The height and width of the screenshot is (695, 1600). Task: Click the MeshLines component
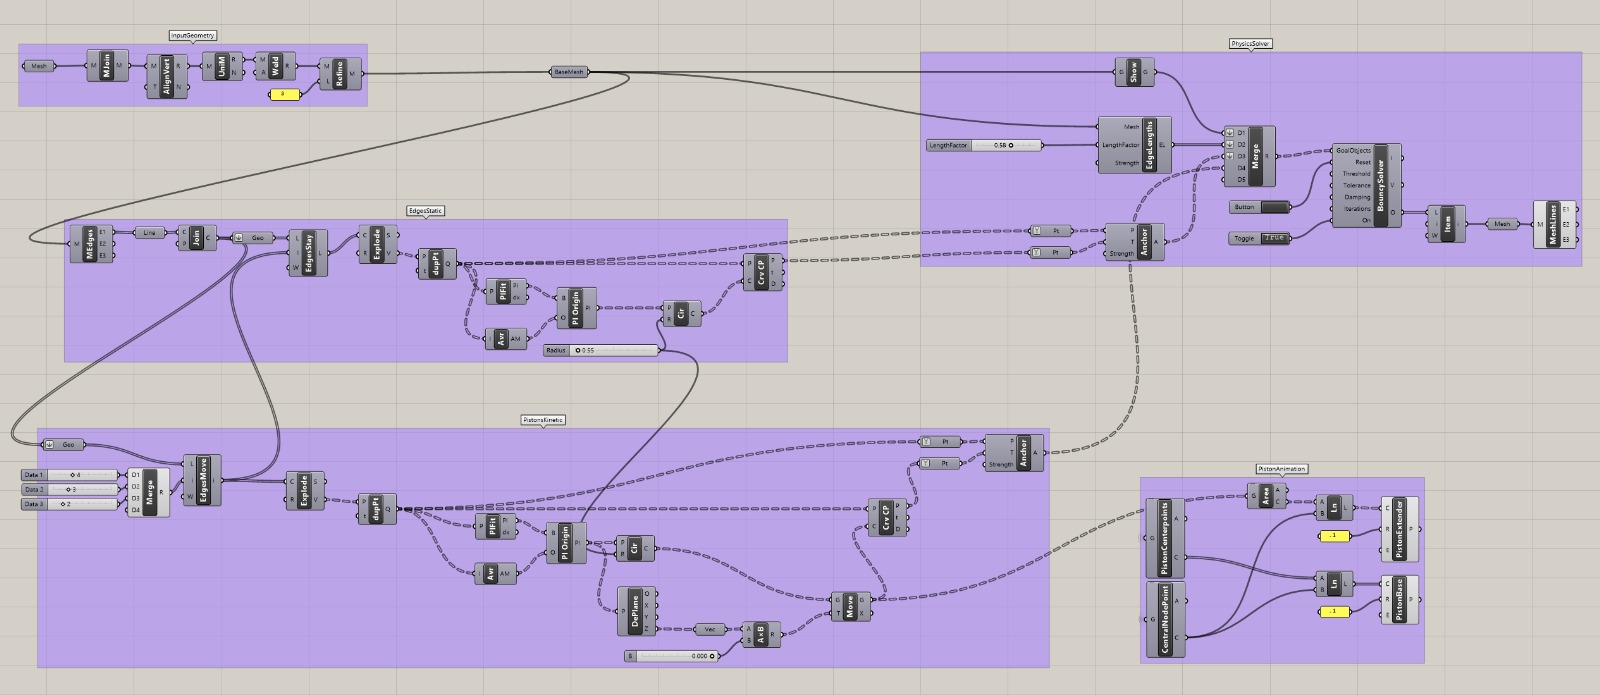pyautogui.click(x=1552, y=224)
